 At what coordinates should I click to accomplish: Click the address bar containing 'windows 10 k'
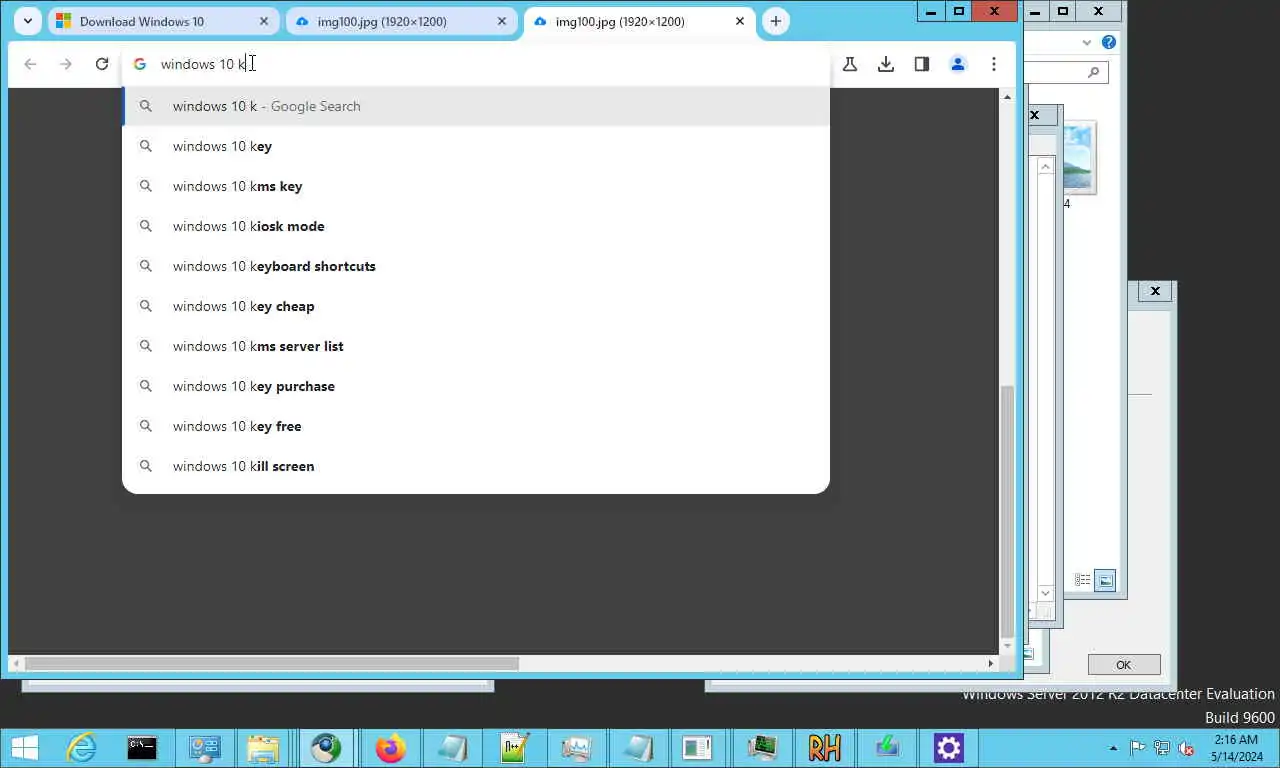(476, 64)
